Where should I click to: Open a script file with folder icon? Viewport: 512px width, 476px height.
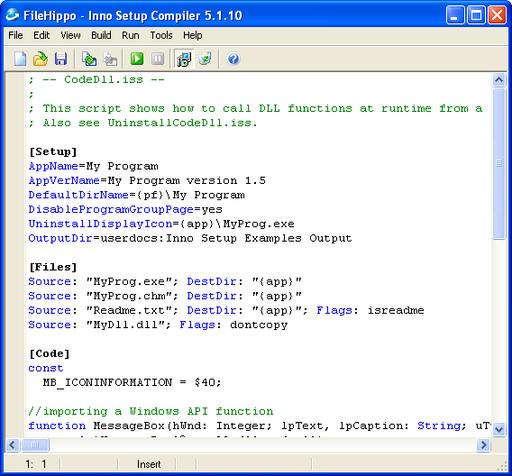pyautogui.click(x=40, y=59)
